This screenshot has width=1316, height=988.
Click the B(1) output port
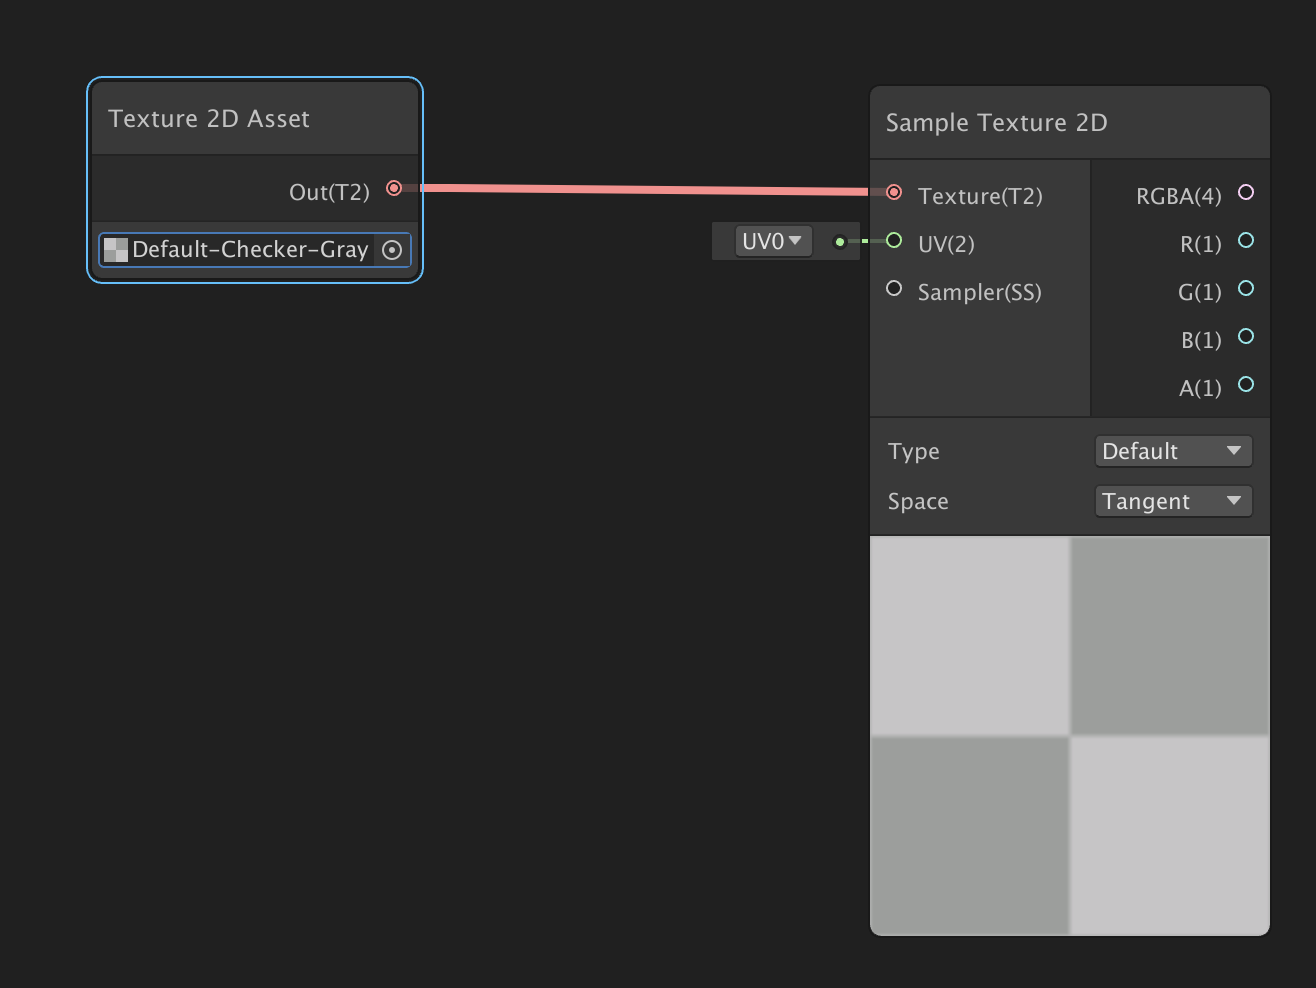(x=1246, y=336)
